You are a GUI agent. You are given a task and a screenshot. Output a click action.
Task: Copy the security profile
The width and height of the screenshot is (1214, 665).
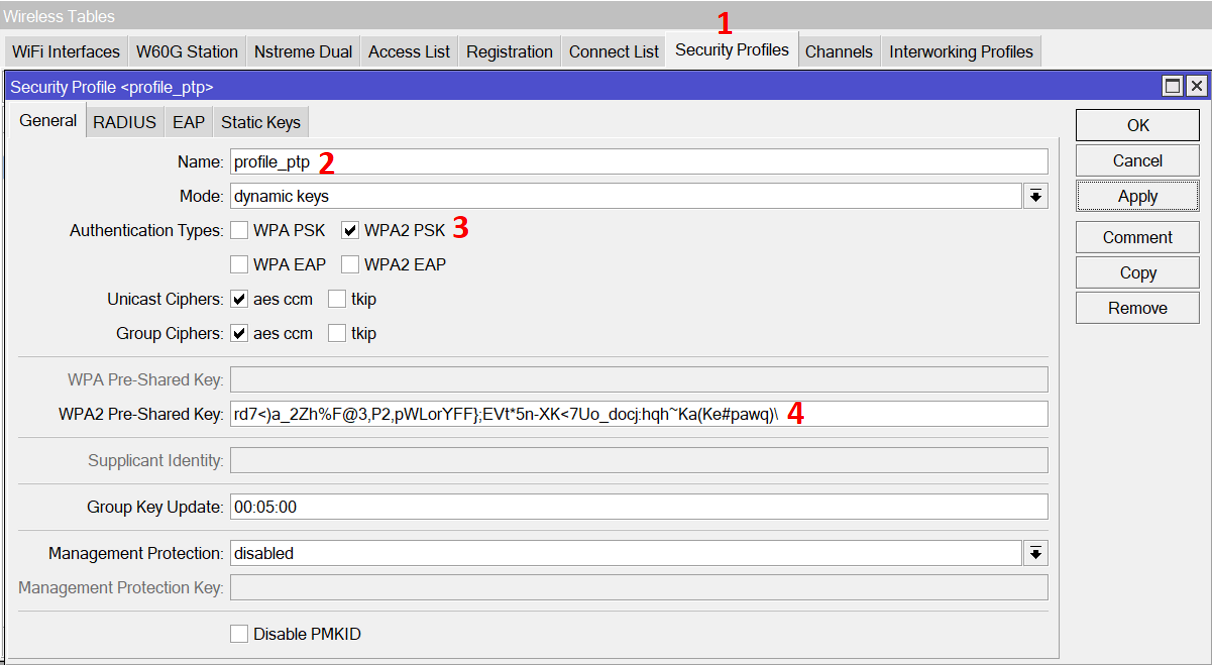point(1137,273)
